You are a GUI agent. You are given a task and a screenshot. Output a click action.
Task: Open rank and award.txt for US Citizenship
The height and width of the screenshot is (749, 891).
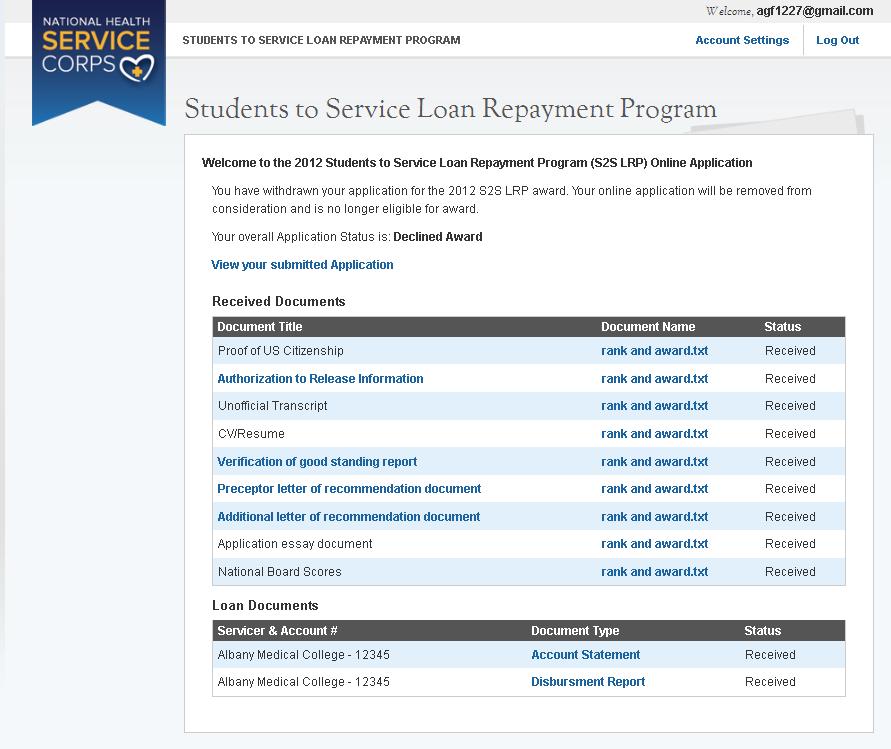(x=654, y=351)
